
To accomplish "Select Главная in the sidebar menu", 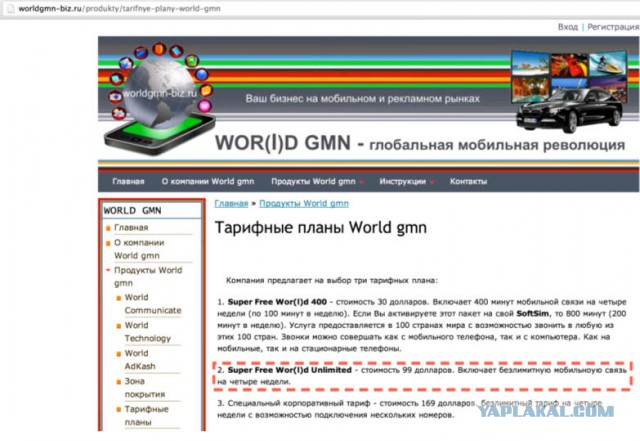I will pyautogui.click(x=131, y=227).
